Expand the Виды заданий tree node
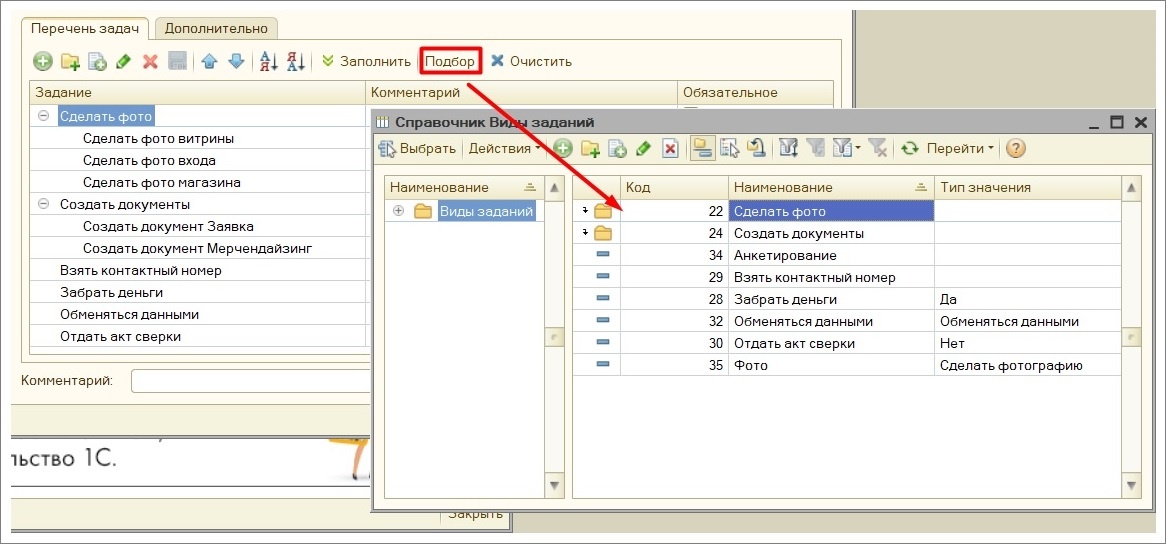This screenshot has width=1166, height=544. (399, 211)
